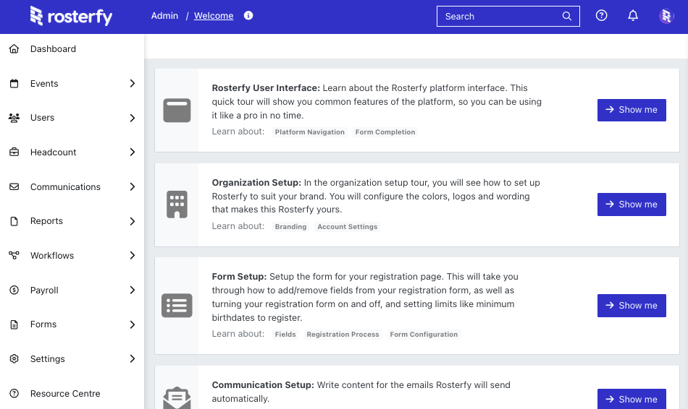Click the Form Completion tag
688x409 pixels.
click(x=385, y=132)
